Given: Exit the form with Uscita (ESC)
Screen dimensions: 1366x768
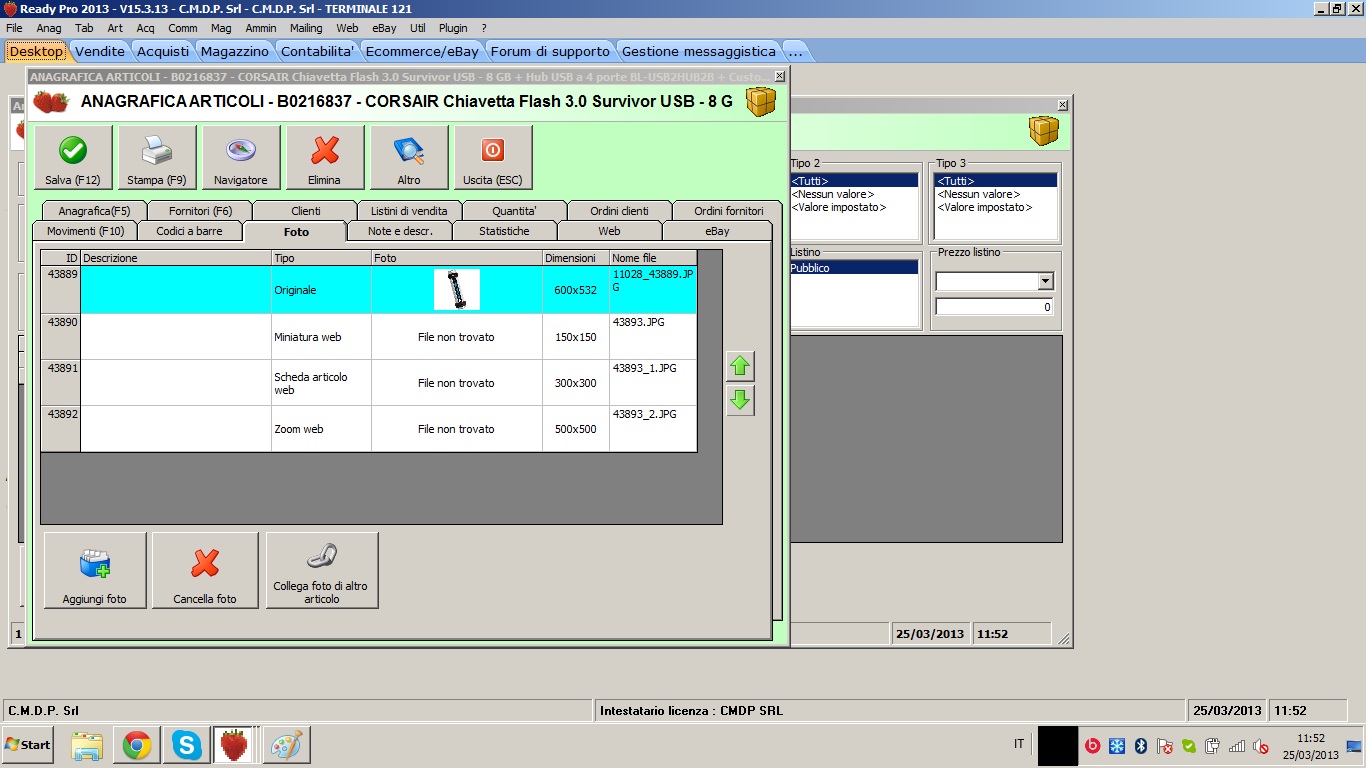Looking at the screenshot, I should 493,157.
